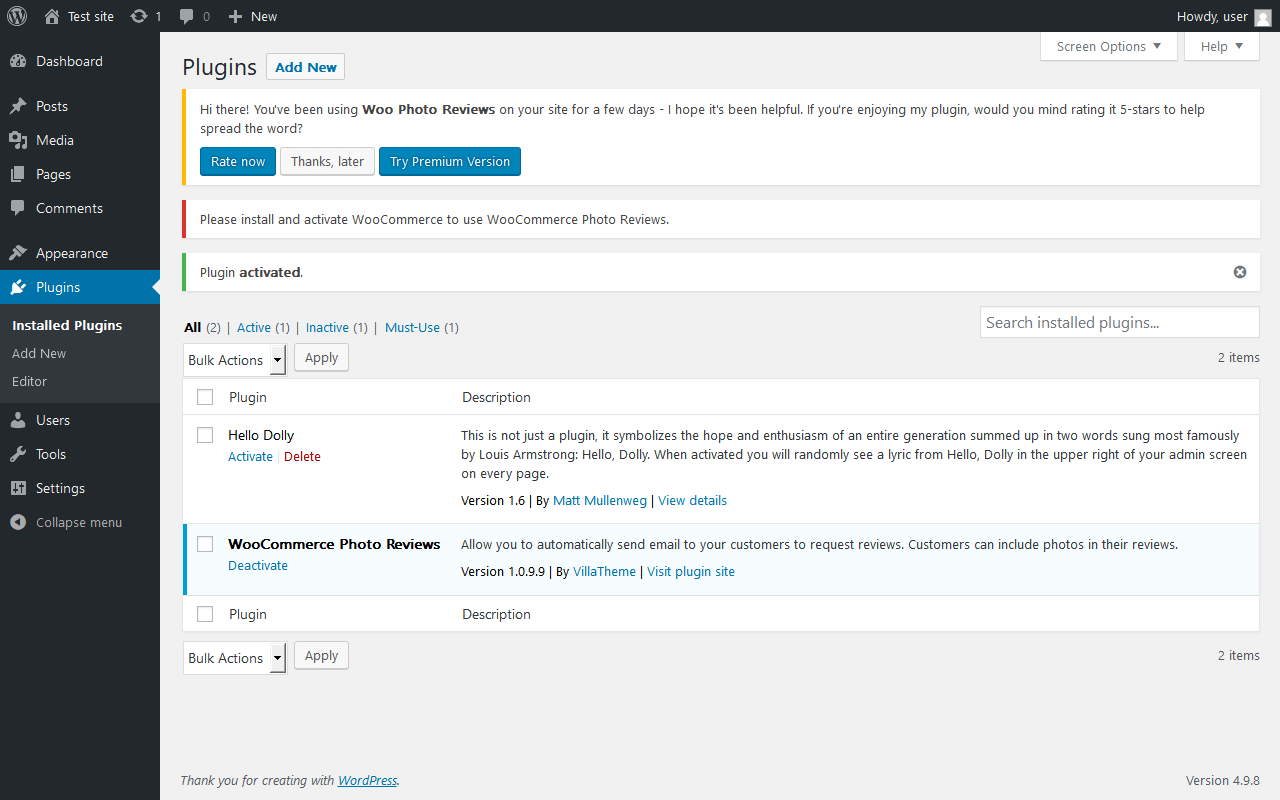Filter plugins by Must-Use
1280x800 pixels.
[x=413, y=327]
